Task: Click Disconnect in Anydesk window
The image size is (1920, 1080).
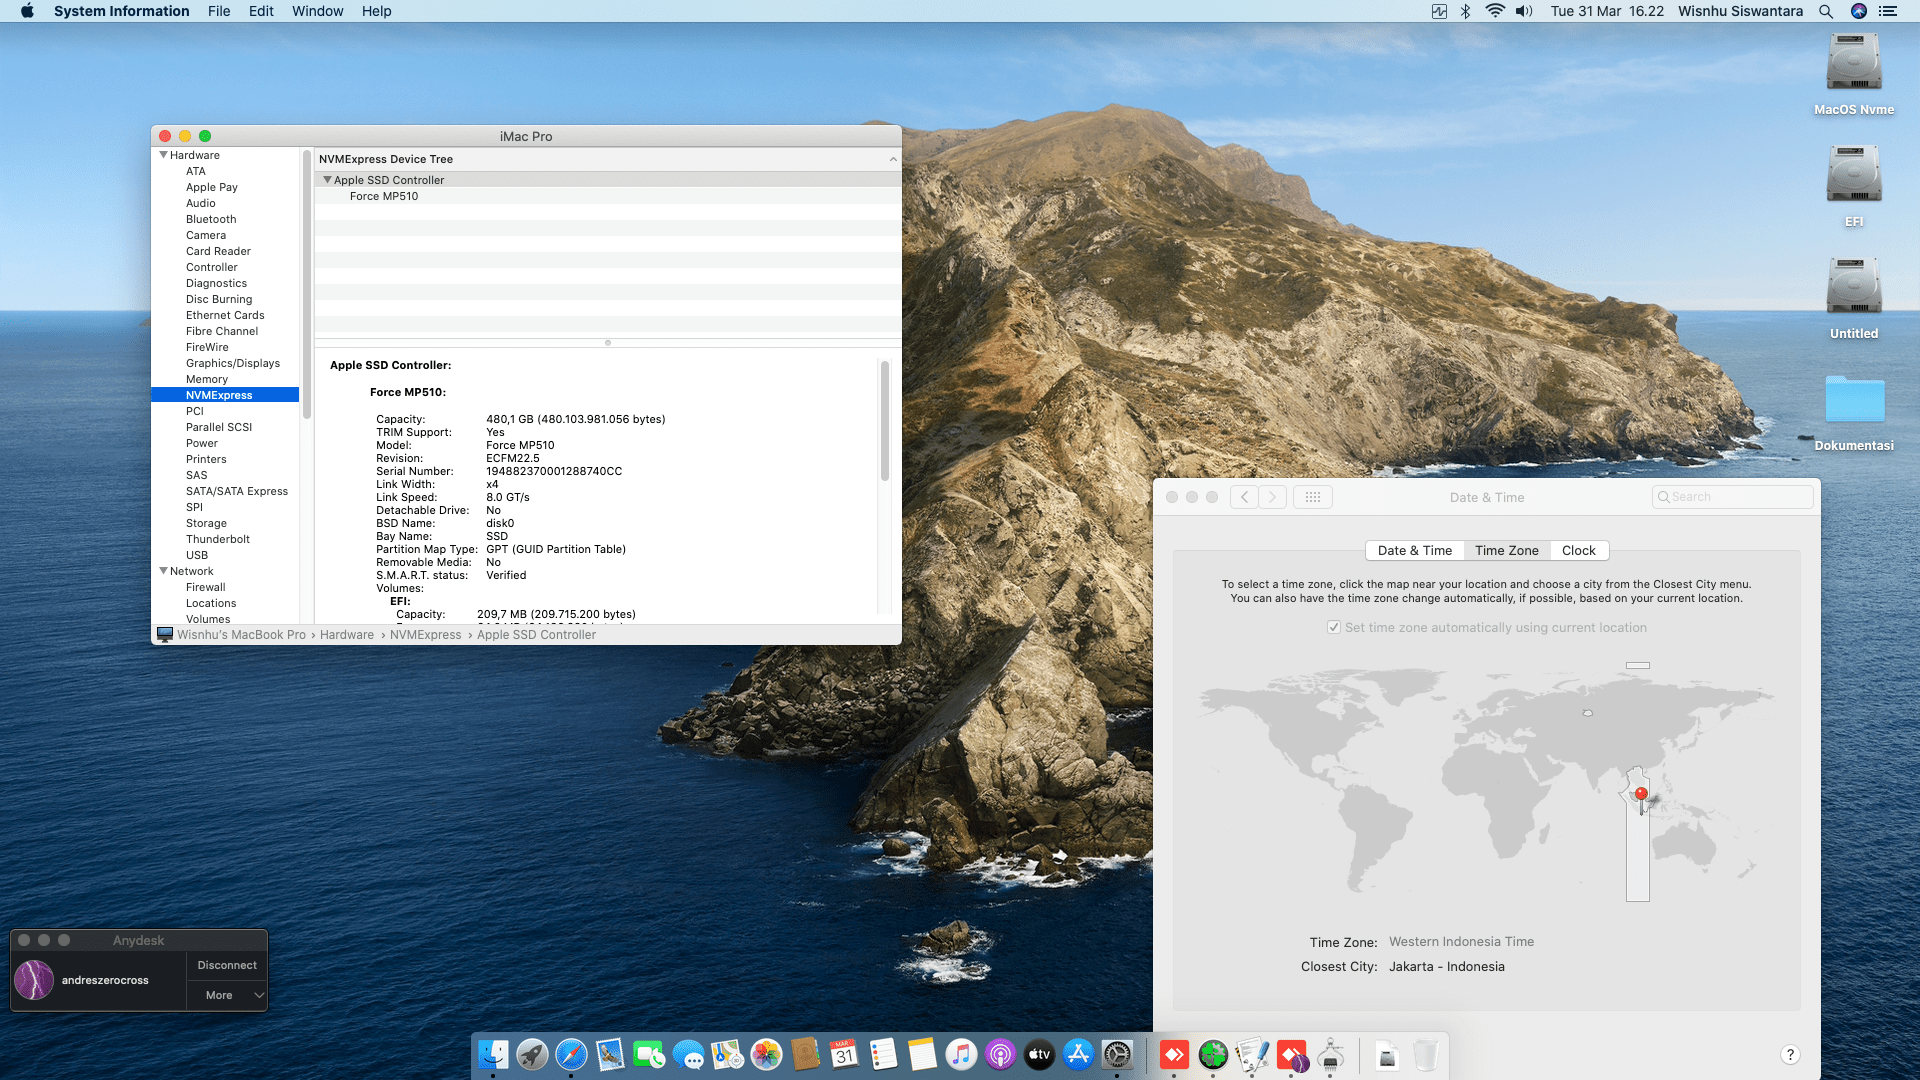Action: (x=227, y=965)
